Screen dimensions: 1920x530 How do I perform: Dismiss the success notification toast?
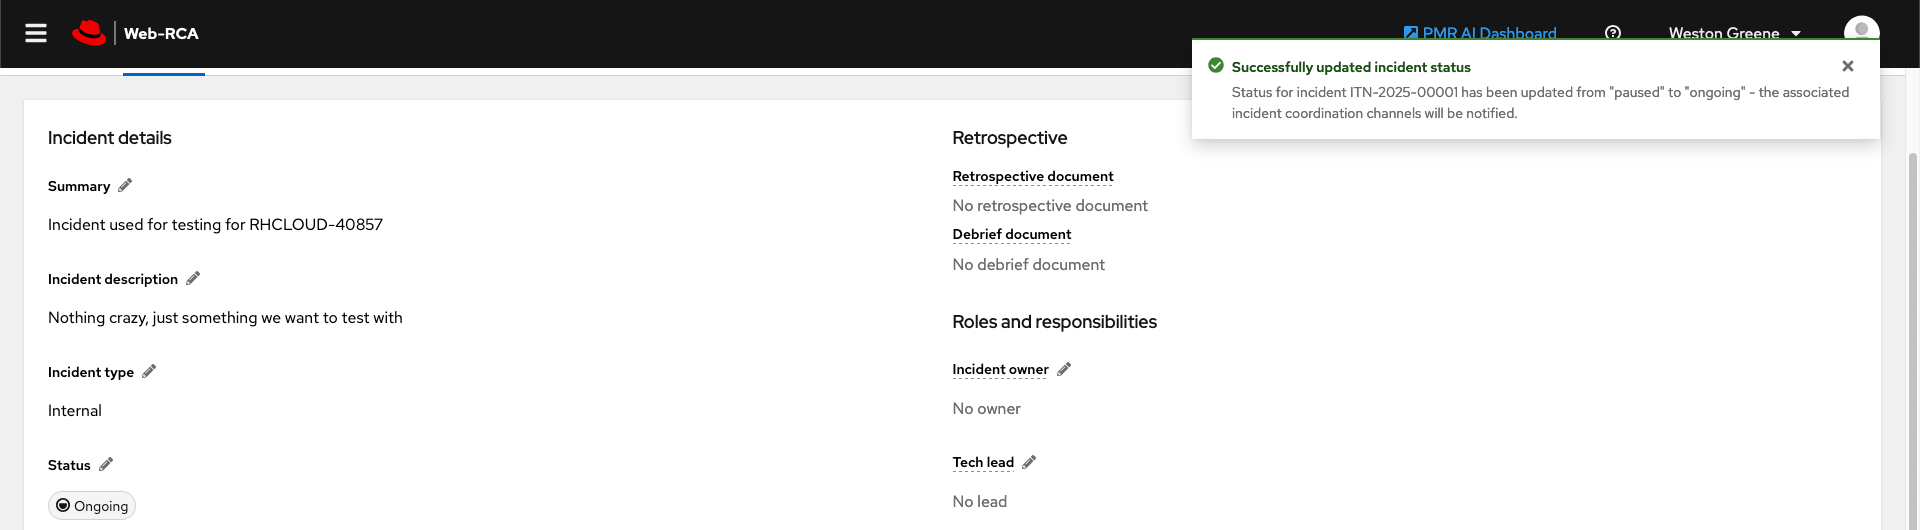click(x=1847, y=66)
